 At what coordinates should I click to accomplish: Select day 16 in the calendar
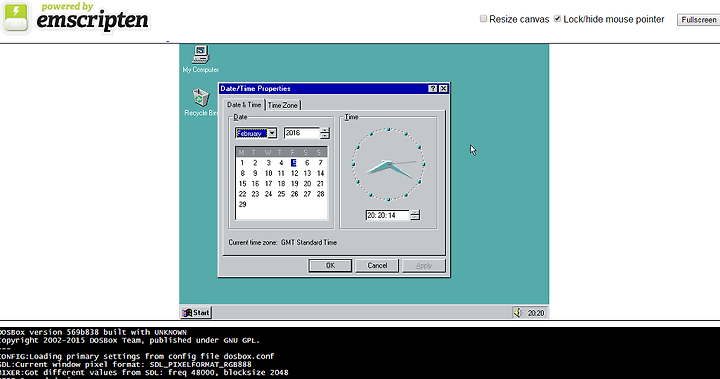point(255,184)
